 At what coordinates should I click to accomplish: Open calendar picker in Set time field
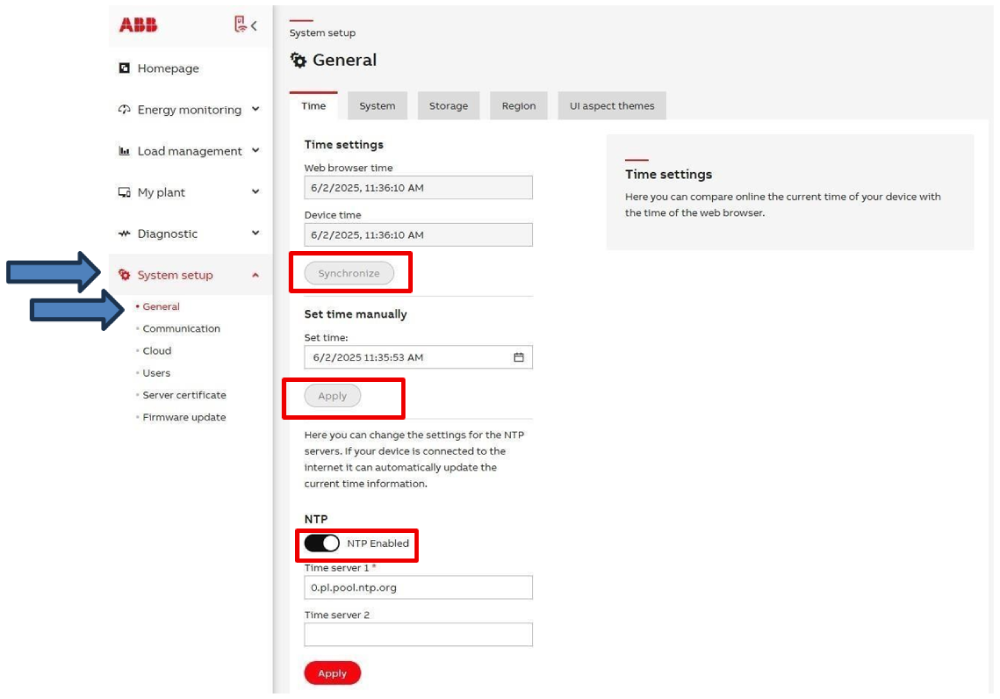pyautogui.click(x=518, y=357)
